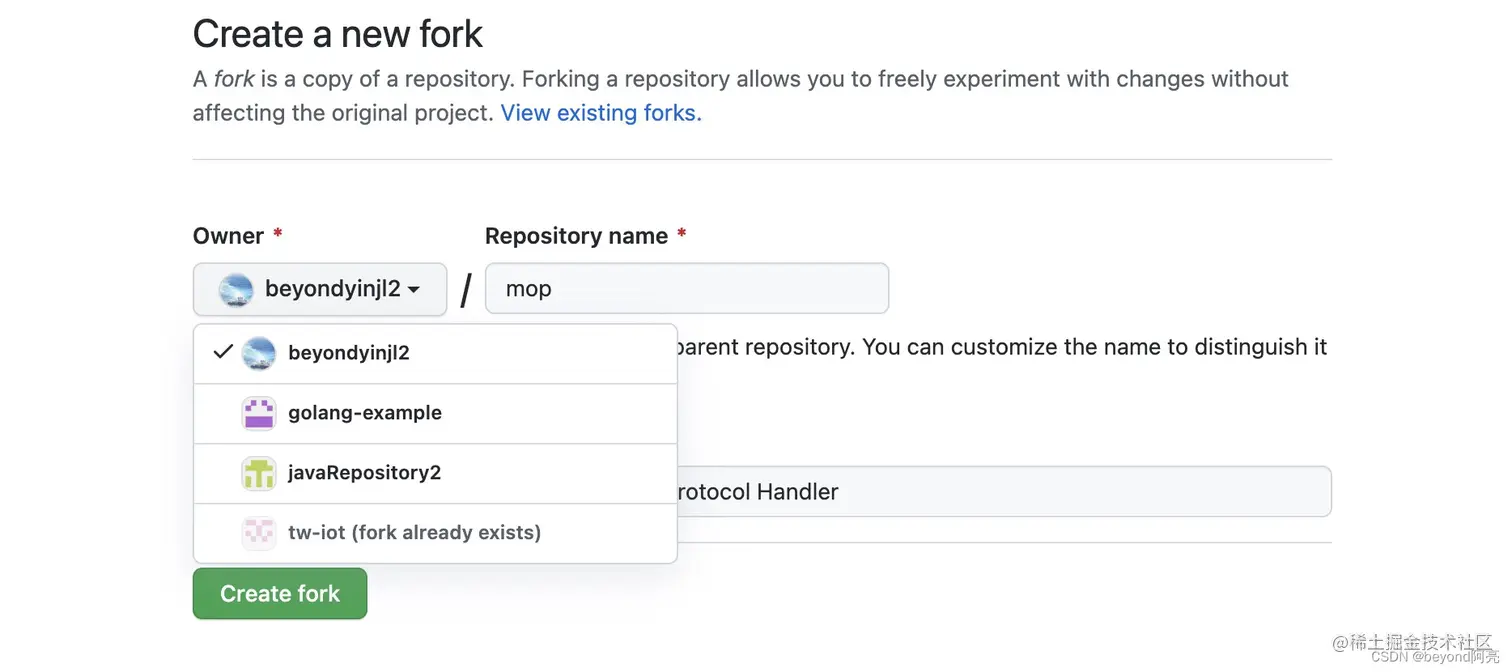Click the green javaRepository2 avatar icon

259,473
